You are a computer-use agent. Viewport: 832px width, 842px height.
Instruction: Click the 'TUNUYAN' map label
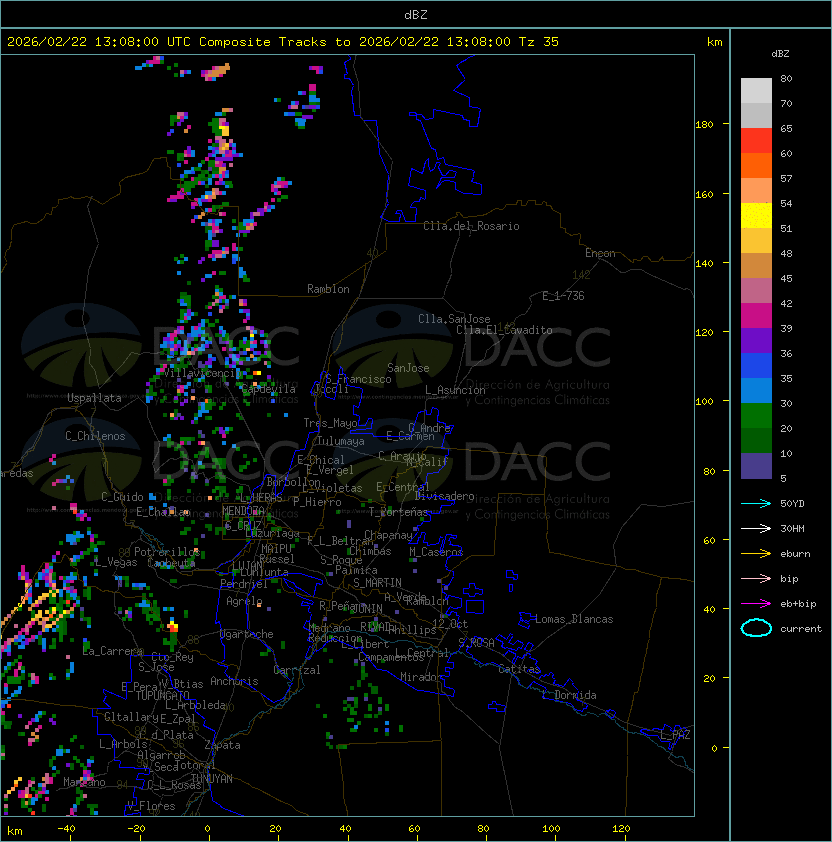212,779
